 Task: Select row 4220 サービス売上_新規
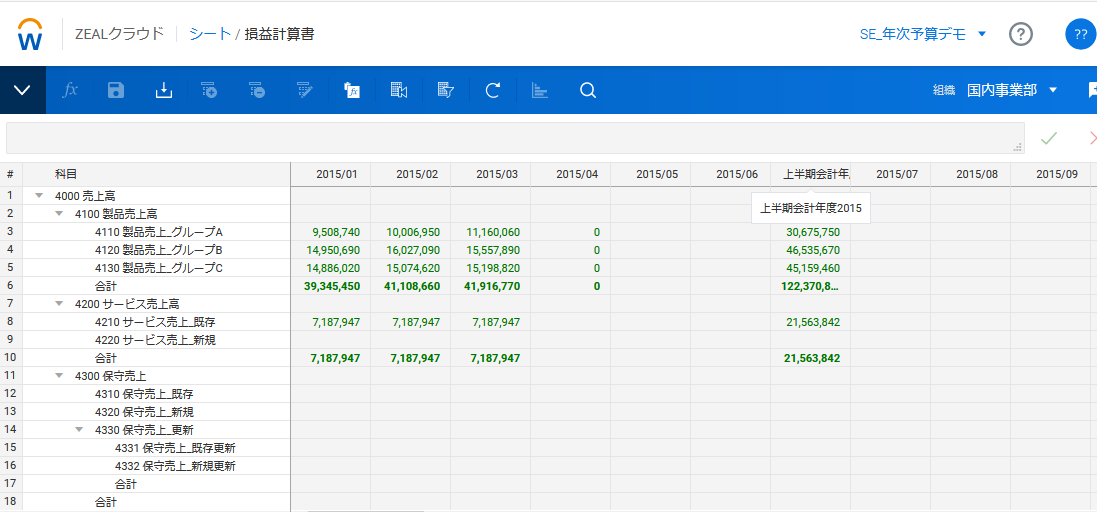153,340
